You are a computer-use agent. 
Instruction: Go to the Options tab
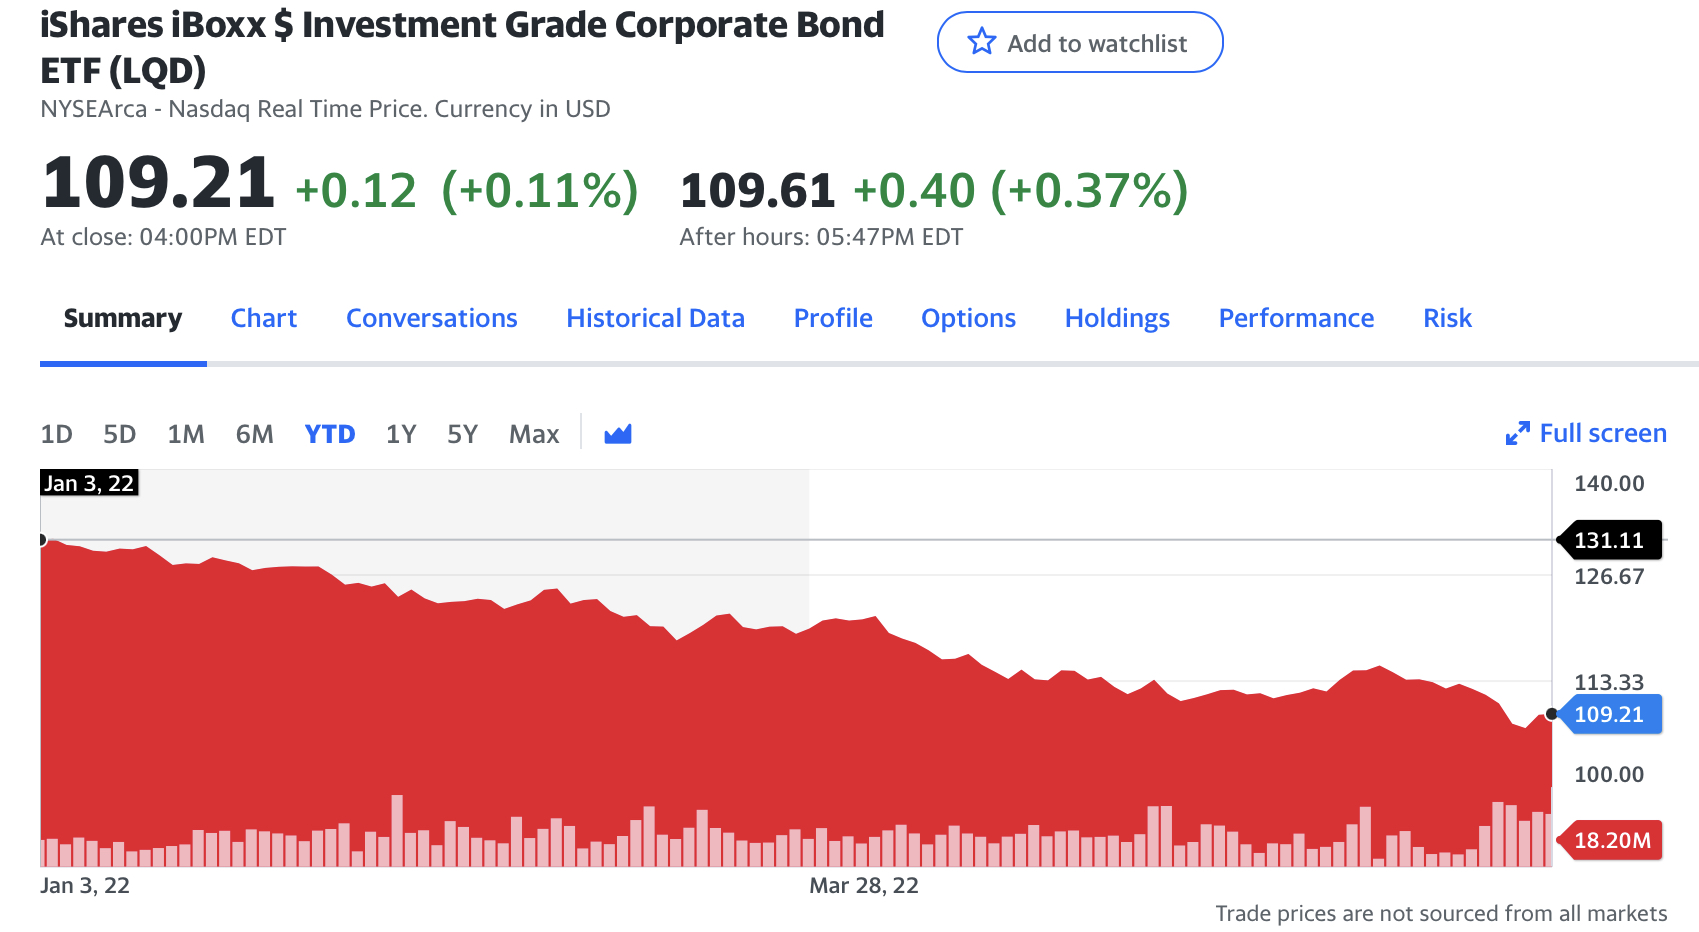[968, 318]
